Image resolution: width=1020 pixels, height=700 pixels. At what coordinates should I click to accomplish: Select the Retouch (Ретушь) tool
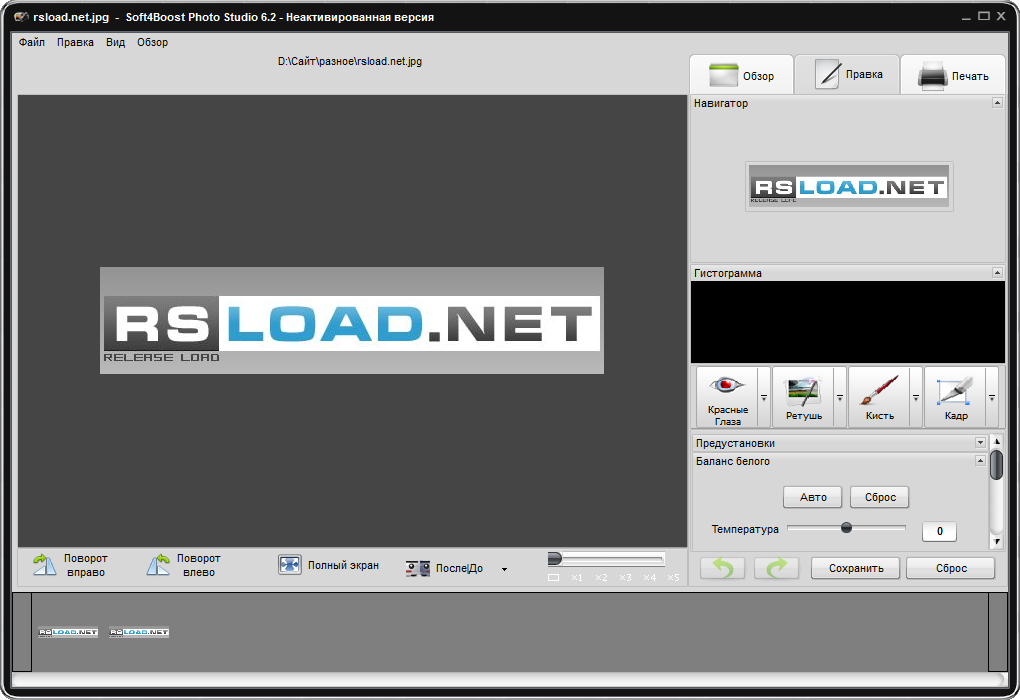pos(803,397)
